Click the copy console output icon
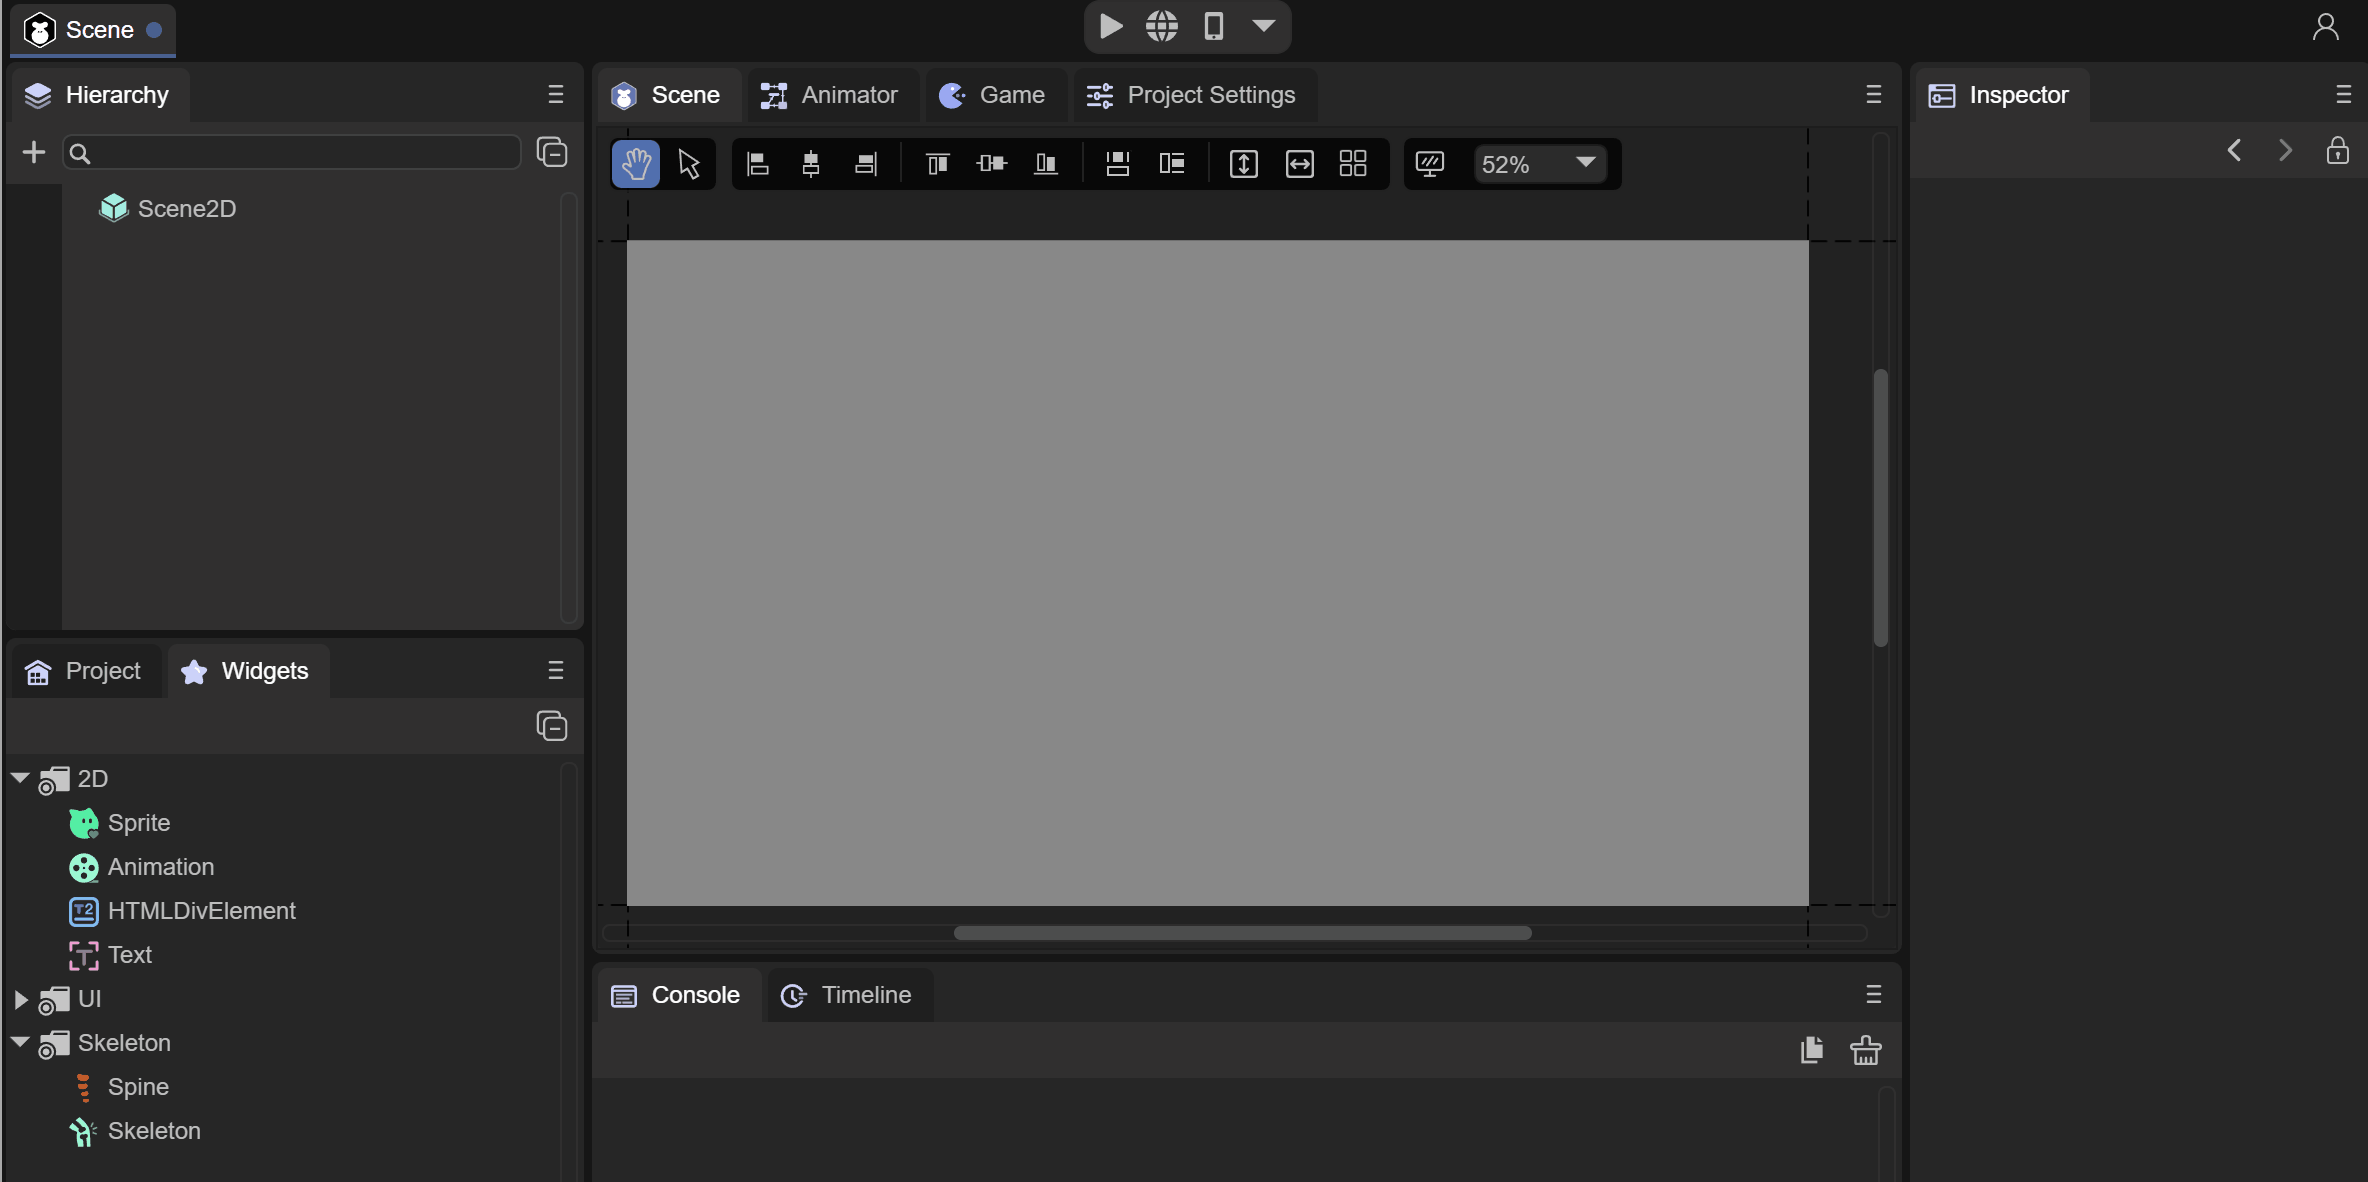The image size is (2368, 1182). tap(1810, 1050)
